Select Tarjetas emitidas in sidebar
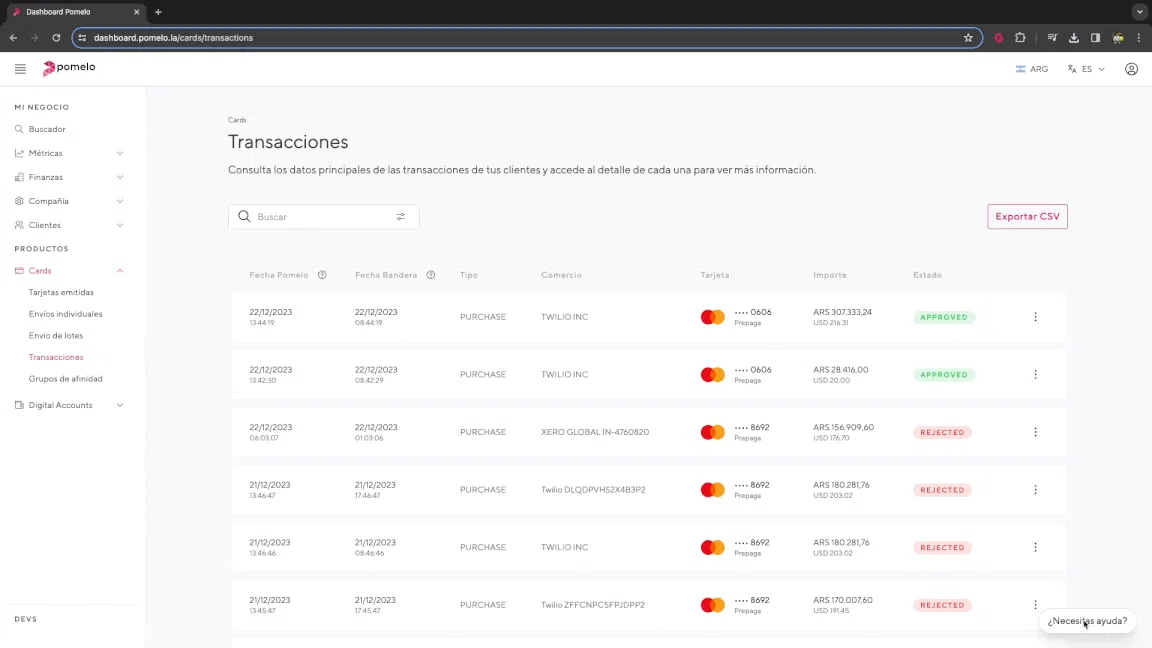This screenshot has width=1152, height=648. [x=61, y=292]
